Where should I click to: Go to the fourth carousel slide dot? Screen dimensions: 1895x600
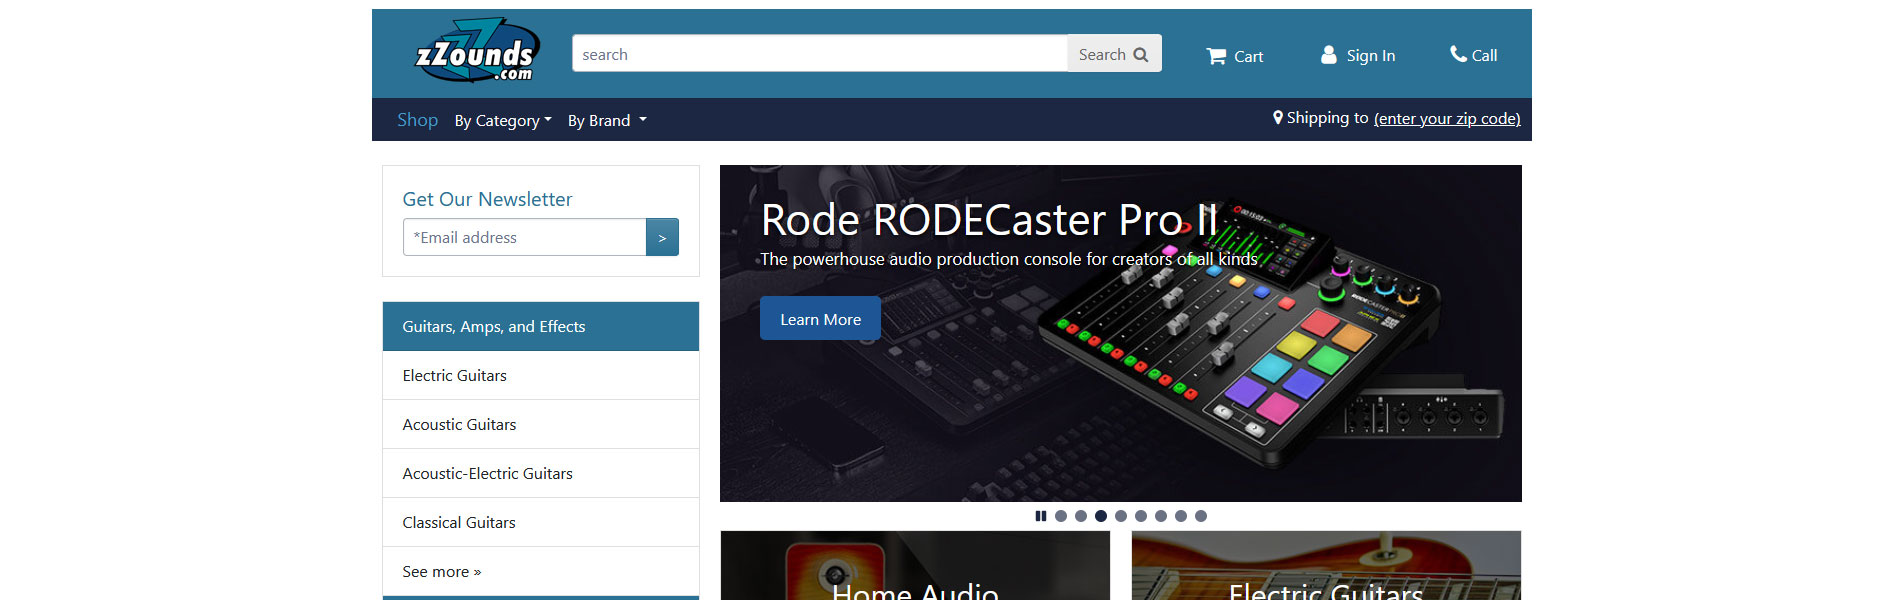coord(1121,516)
